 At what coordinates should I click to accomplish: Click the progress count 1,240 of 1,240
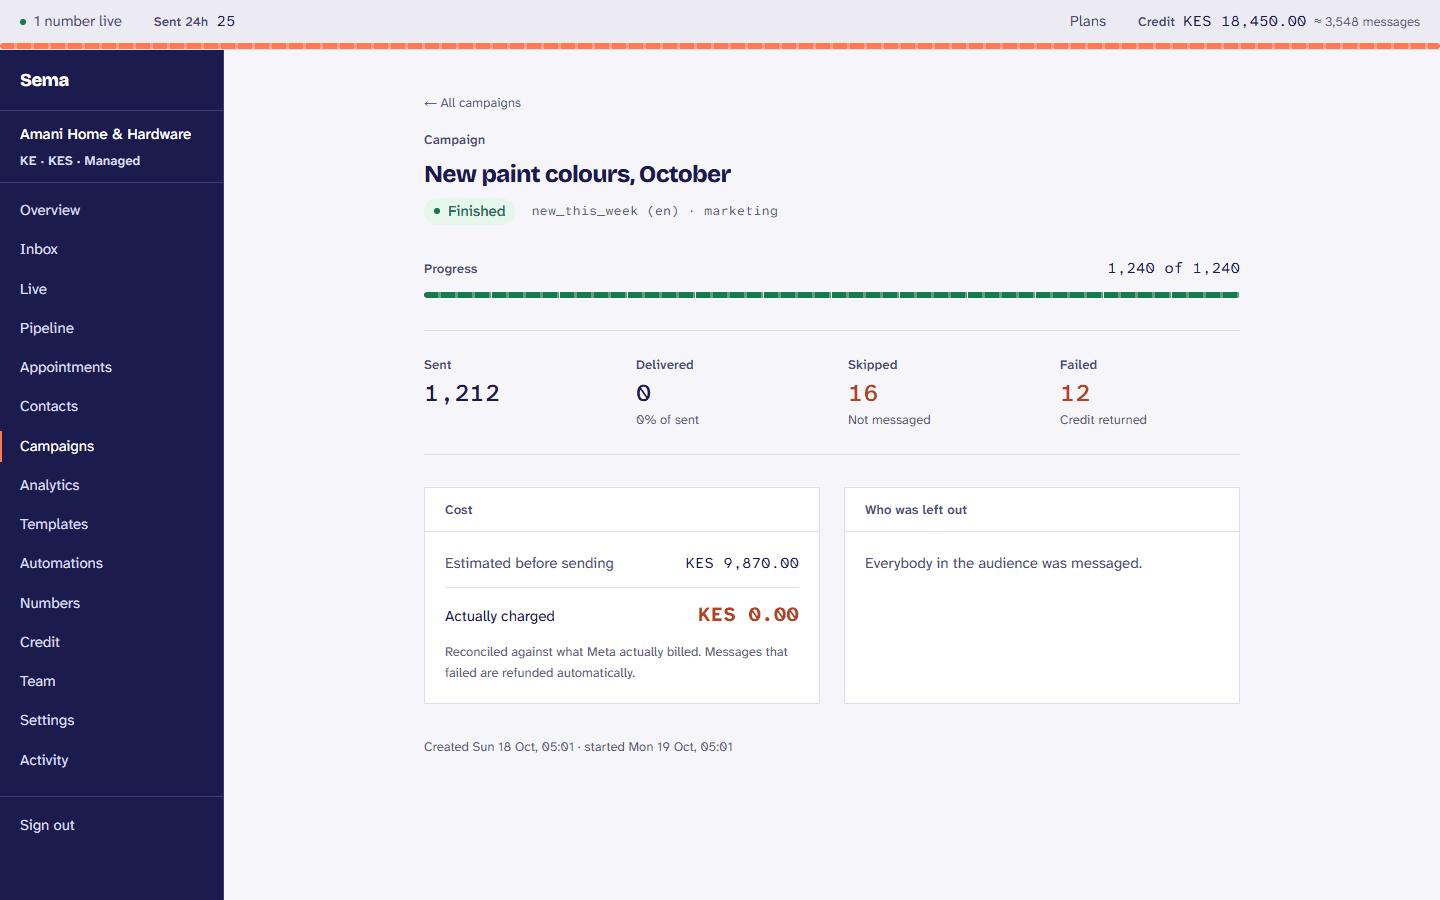[x=1173, y=268]
